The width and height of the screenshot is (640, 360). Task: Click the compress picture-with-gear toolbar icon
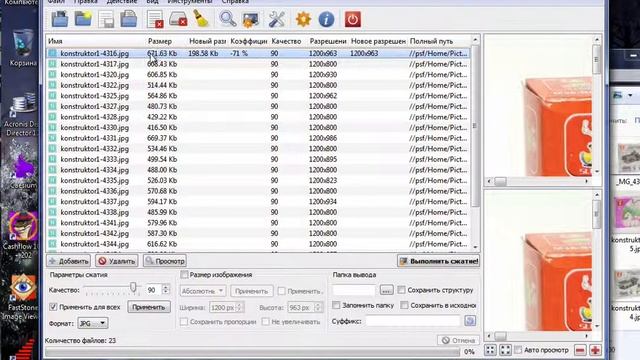coord(250,19)
